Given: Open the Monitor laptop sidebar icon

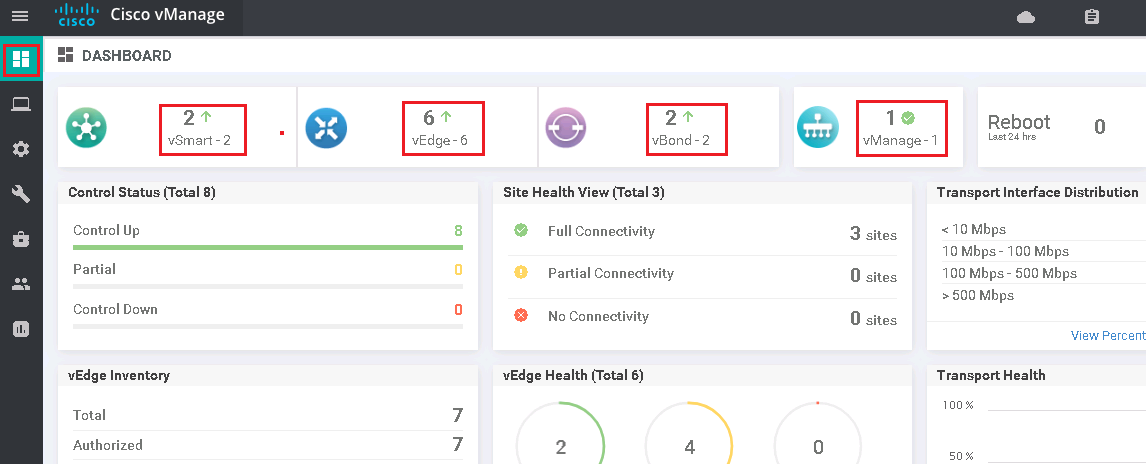Looking at the screenshot, I should pos(21,104).
